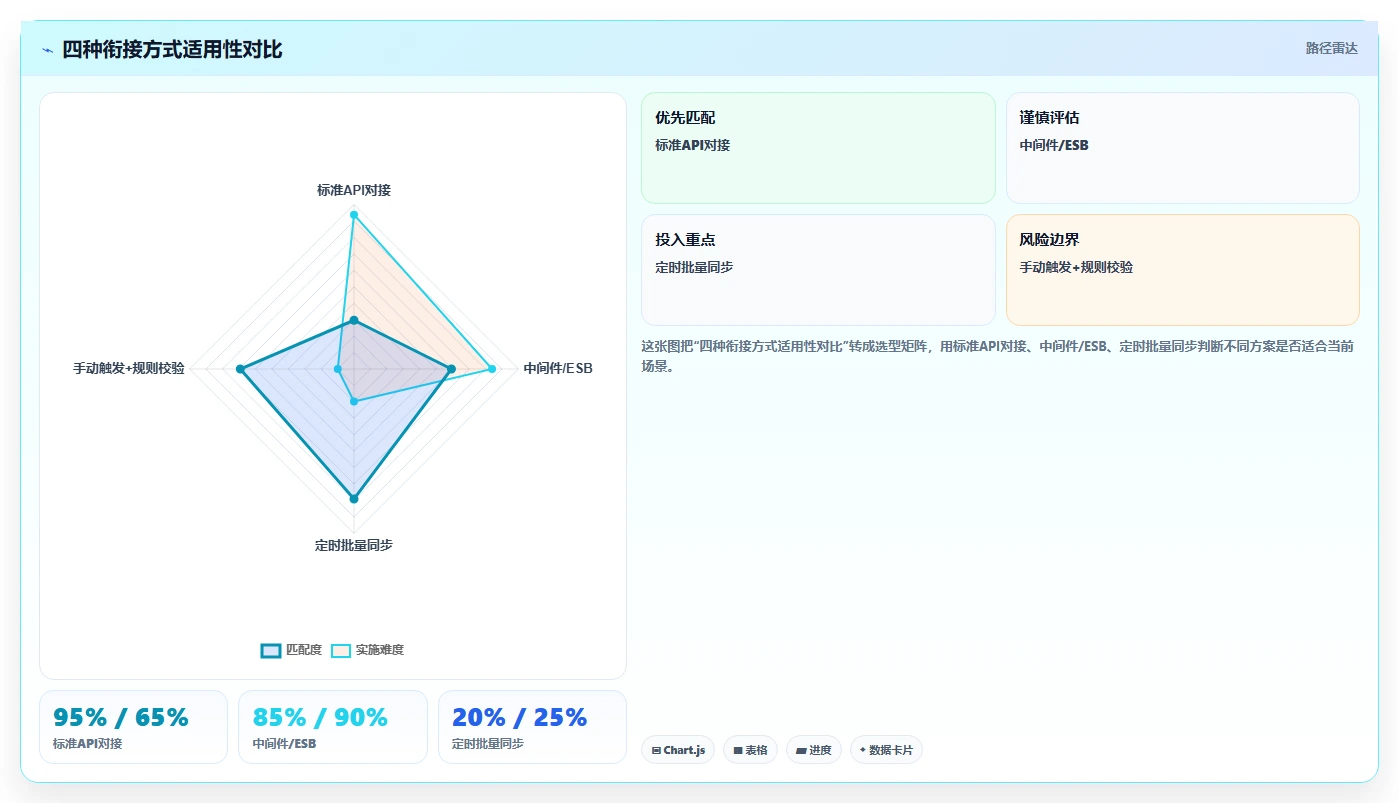The width and height of the screenshot is (1399, 803).
Task: Open the 谨慎评估 card
Action: coord(1183,148)
